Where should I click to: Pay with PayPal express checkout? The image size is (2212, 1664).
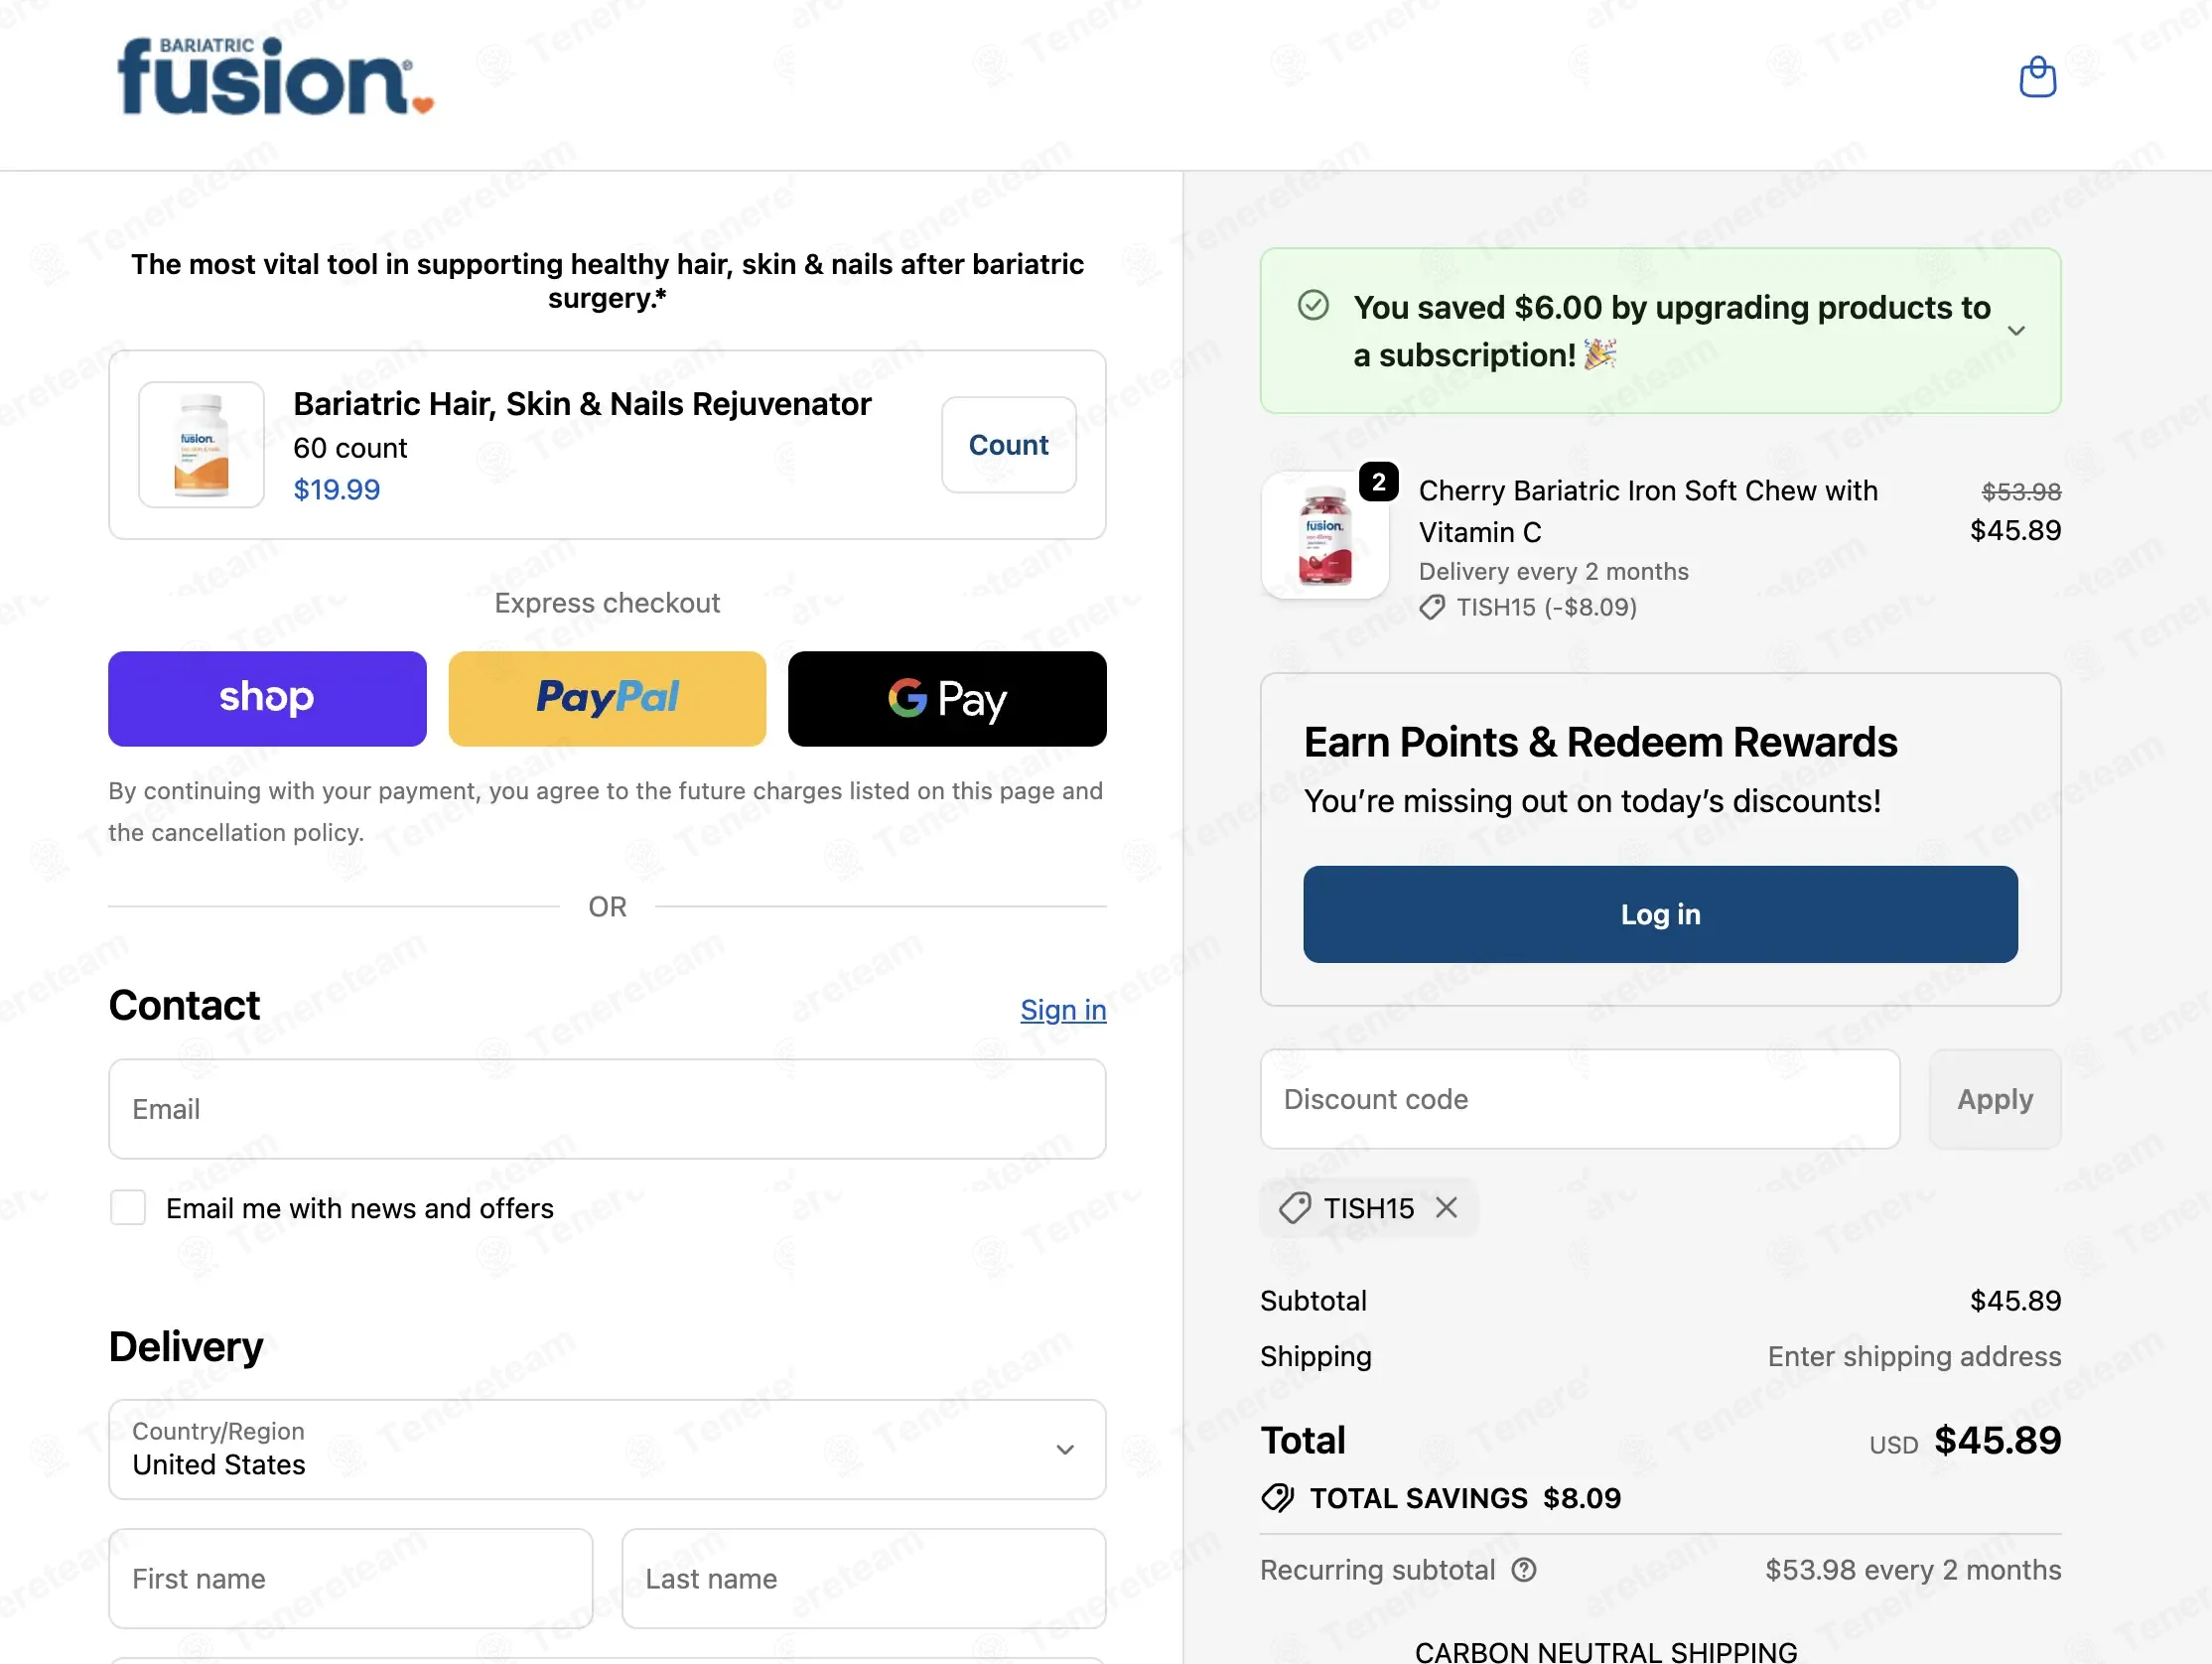tap(607, 698)
